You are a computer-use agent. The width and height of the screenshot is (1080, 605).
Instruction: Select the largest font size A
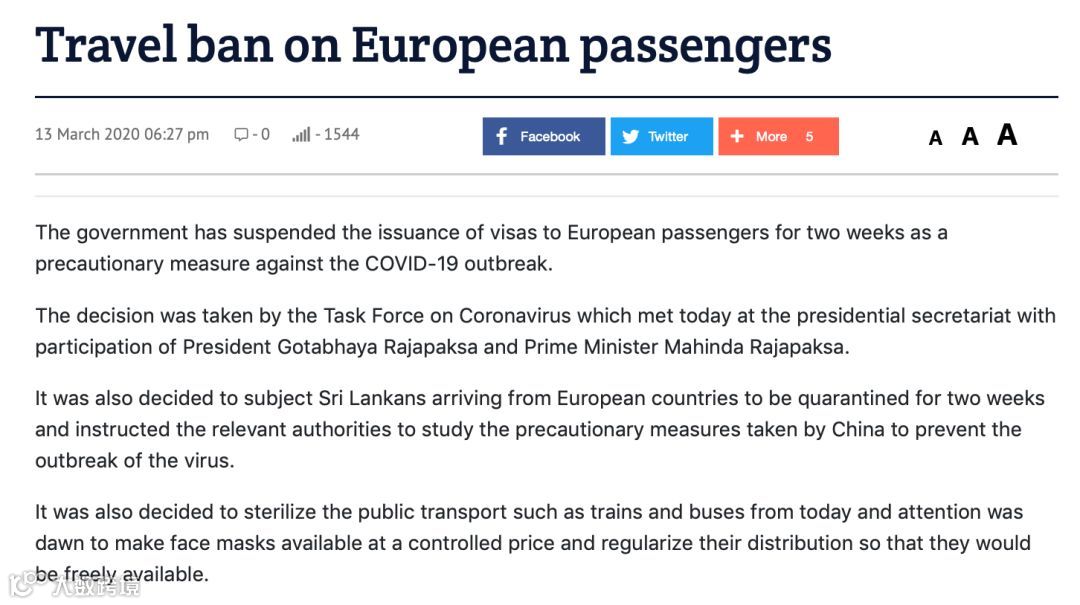[1007, 134]
